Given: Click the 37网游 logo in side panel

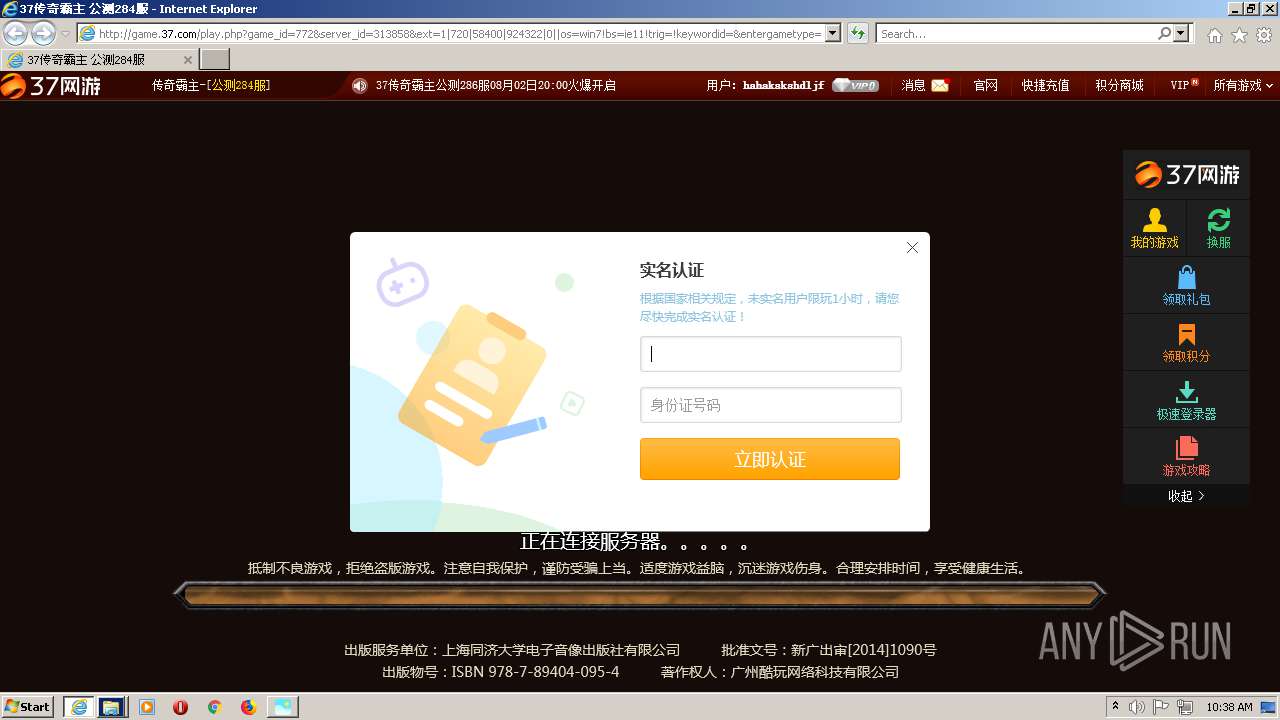Looking at the screenshot, I should point(1187,175).
